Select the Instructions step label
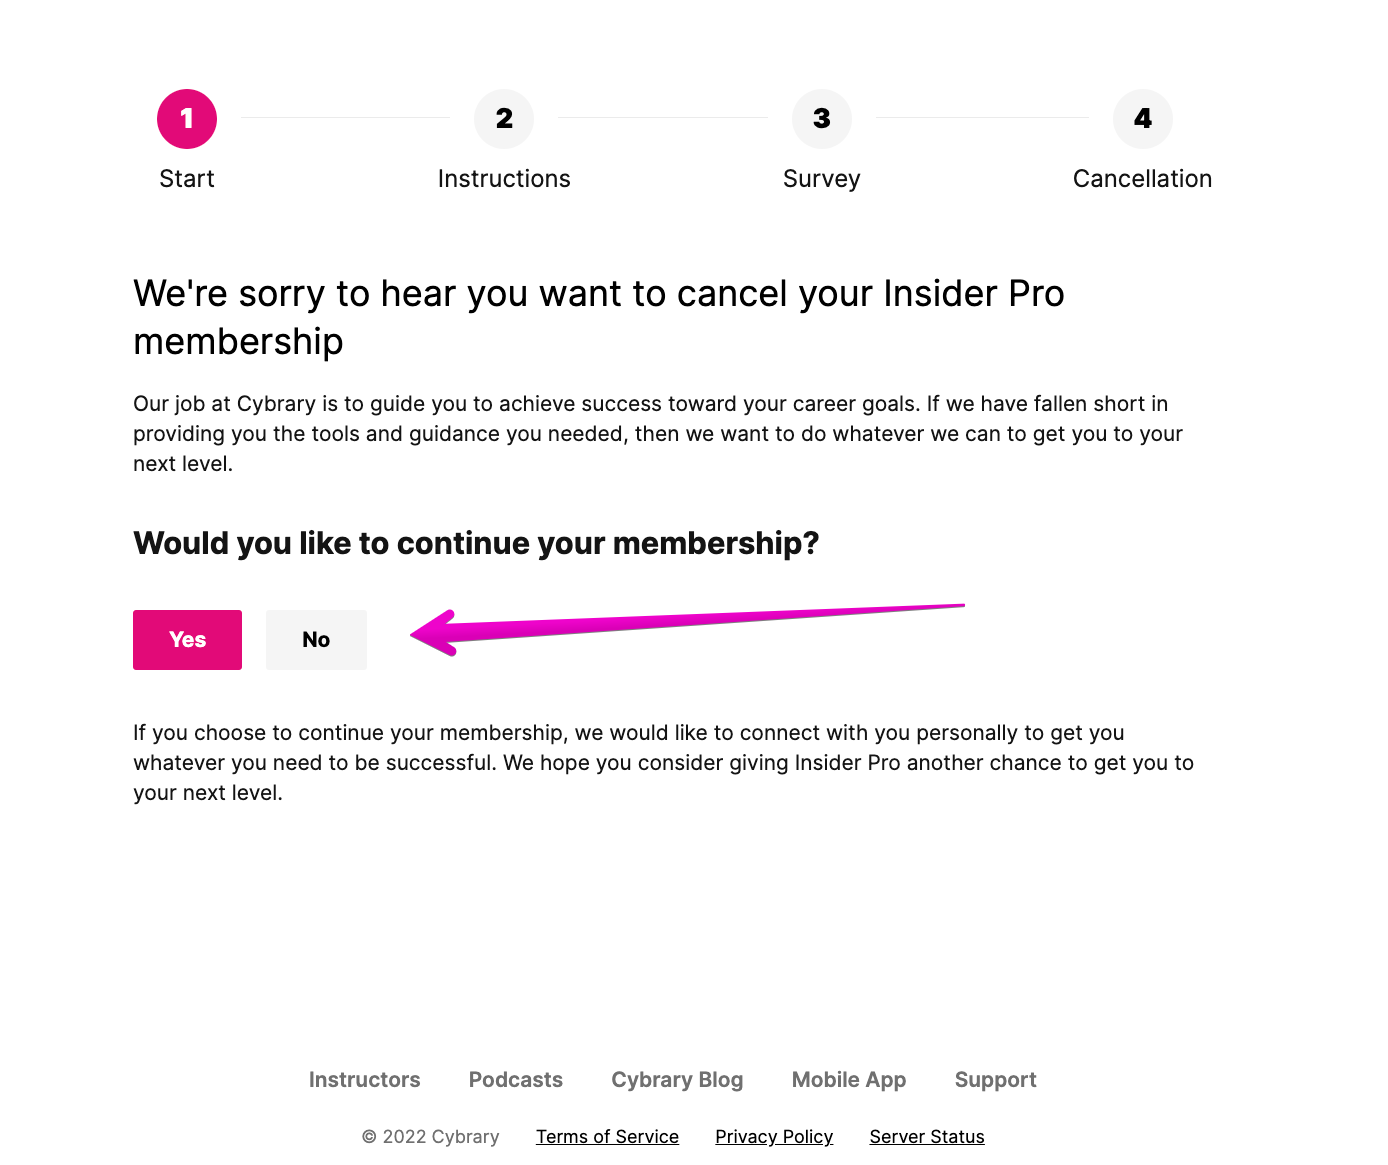Screen dimensions: 1388x1165 tap(504, 179)
